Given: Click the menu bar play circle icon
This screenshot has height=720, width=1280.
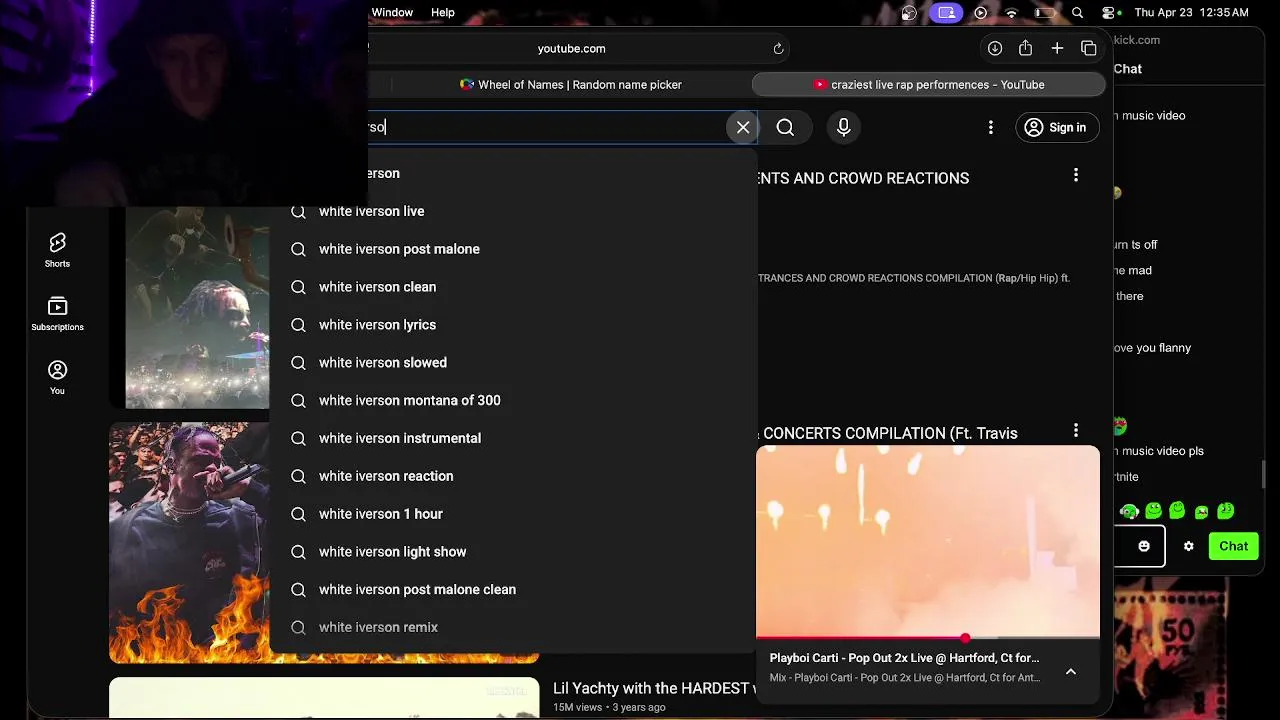Looking at the screenshot, I should [980, 13].
